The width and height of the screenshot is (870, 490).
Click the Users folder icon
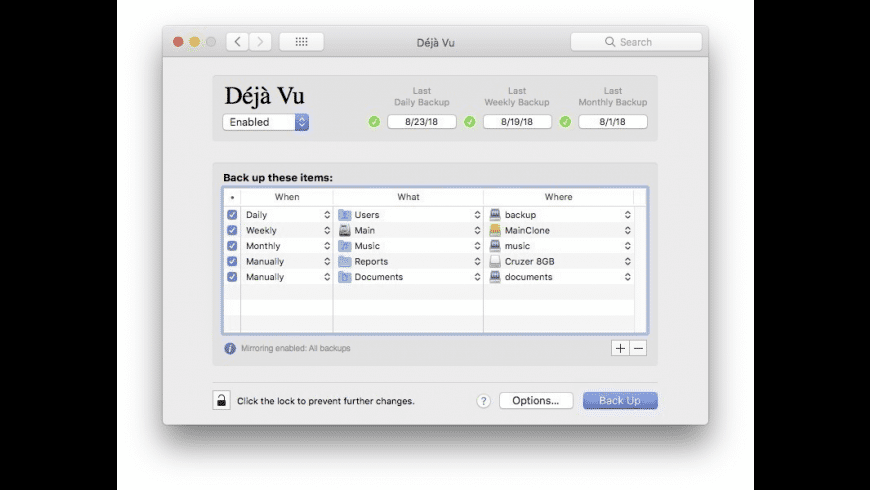pyautogui.click(x=345, y=215)
